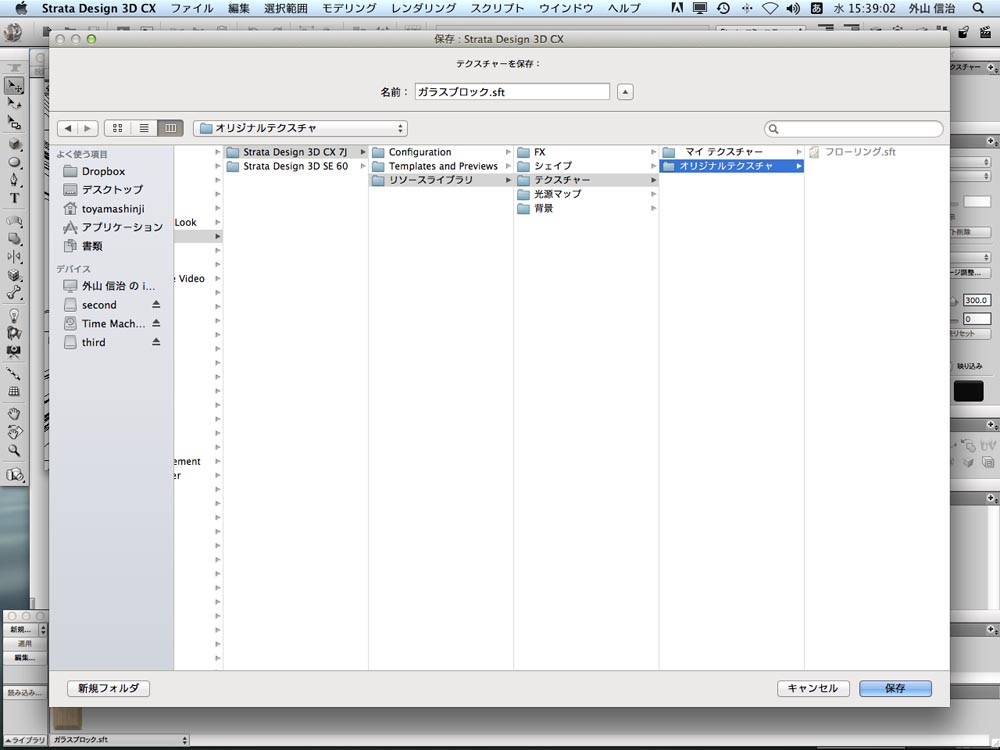Open the モデリング menu

coord(349,8)
